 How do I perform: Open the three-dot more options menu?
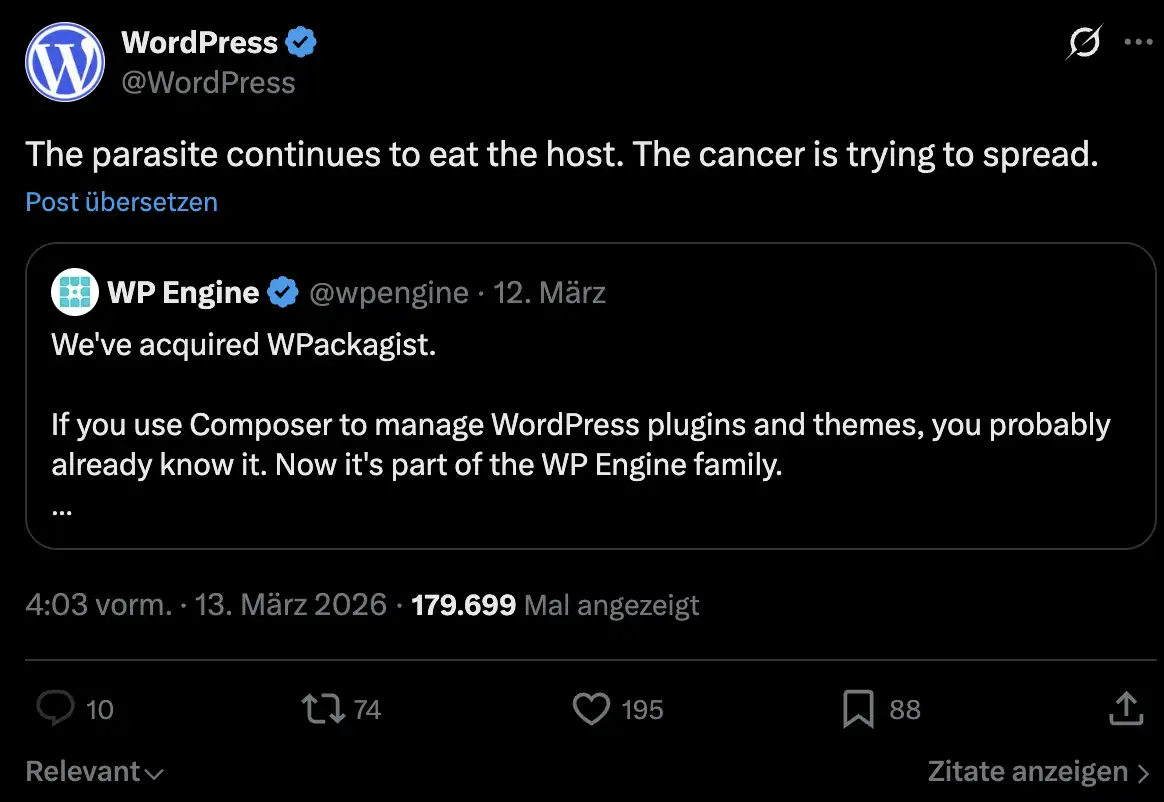coord(1139,42)
